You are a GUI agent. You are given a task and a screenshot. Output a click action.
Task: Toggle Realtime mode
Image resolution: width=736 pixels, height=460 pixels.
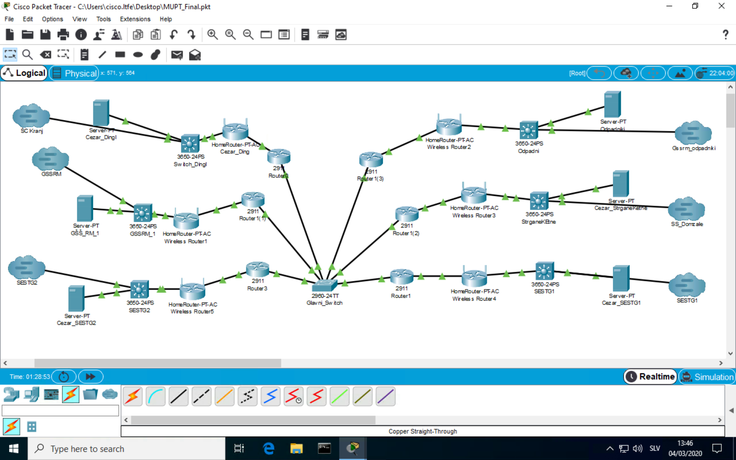click(x=651, y=376)
